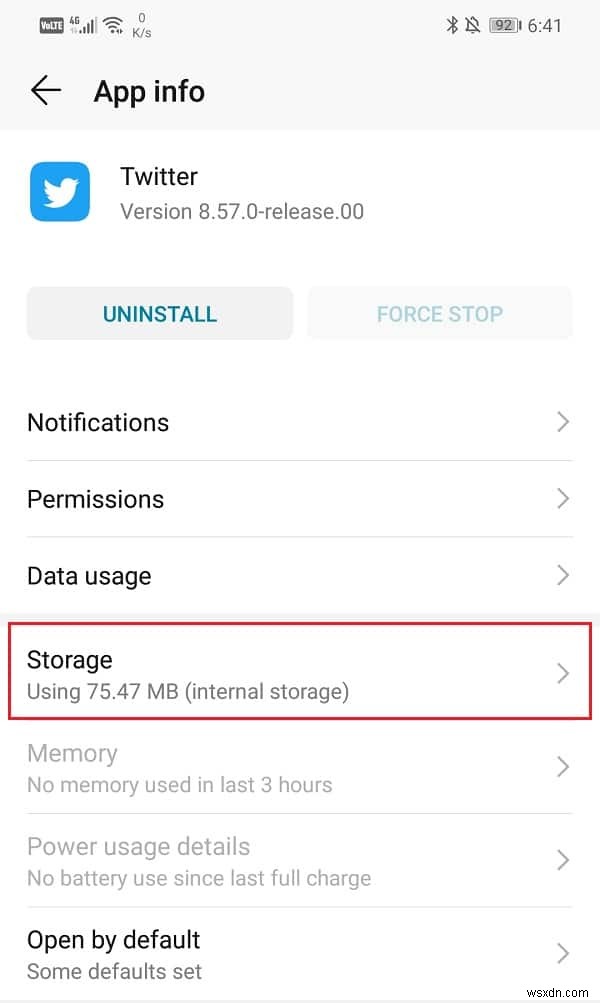Viewport: 600px width, 1003px height.
Task: Tap the clock showing 6:41
Action: click(545, 26)
